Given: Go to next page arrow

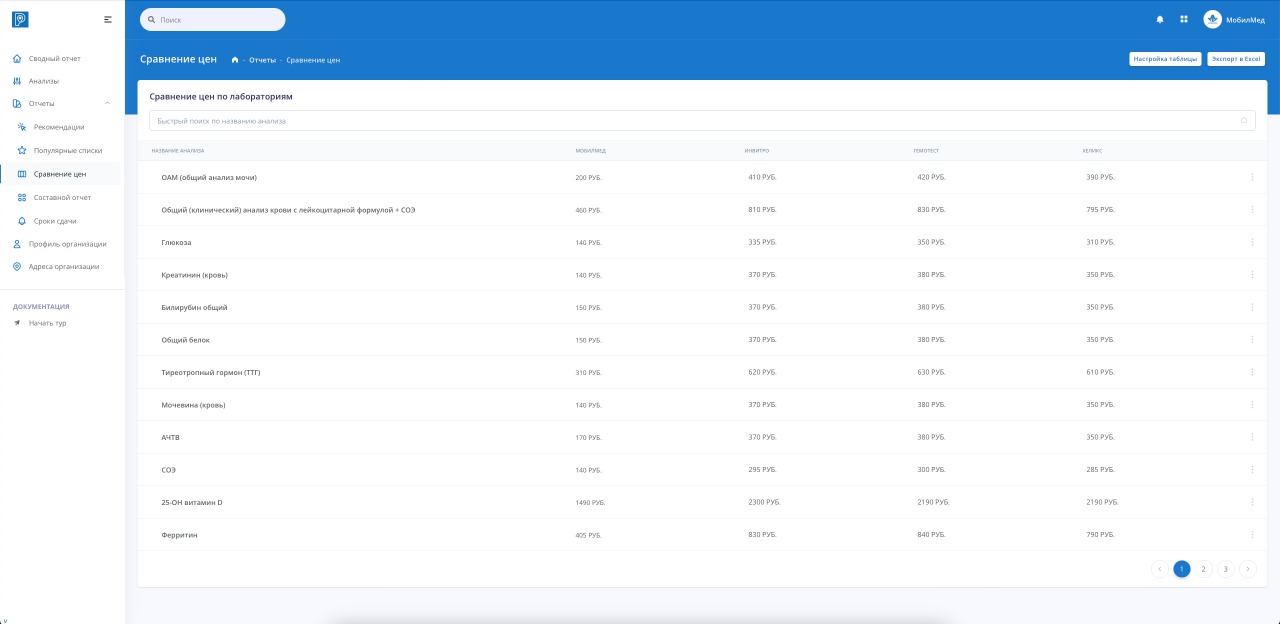Looking at the screenshot, I should click(1248, 569).
